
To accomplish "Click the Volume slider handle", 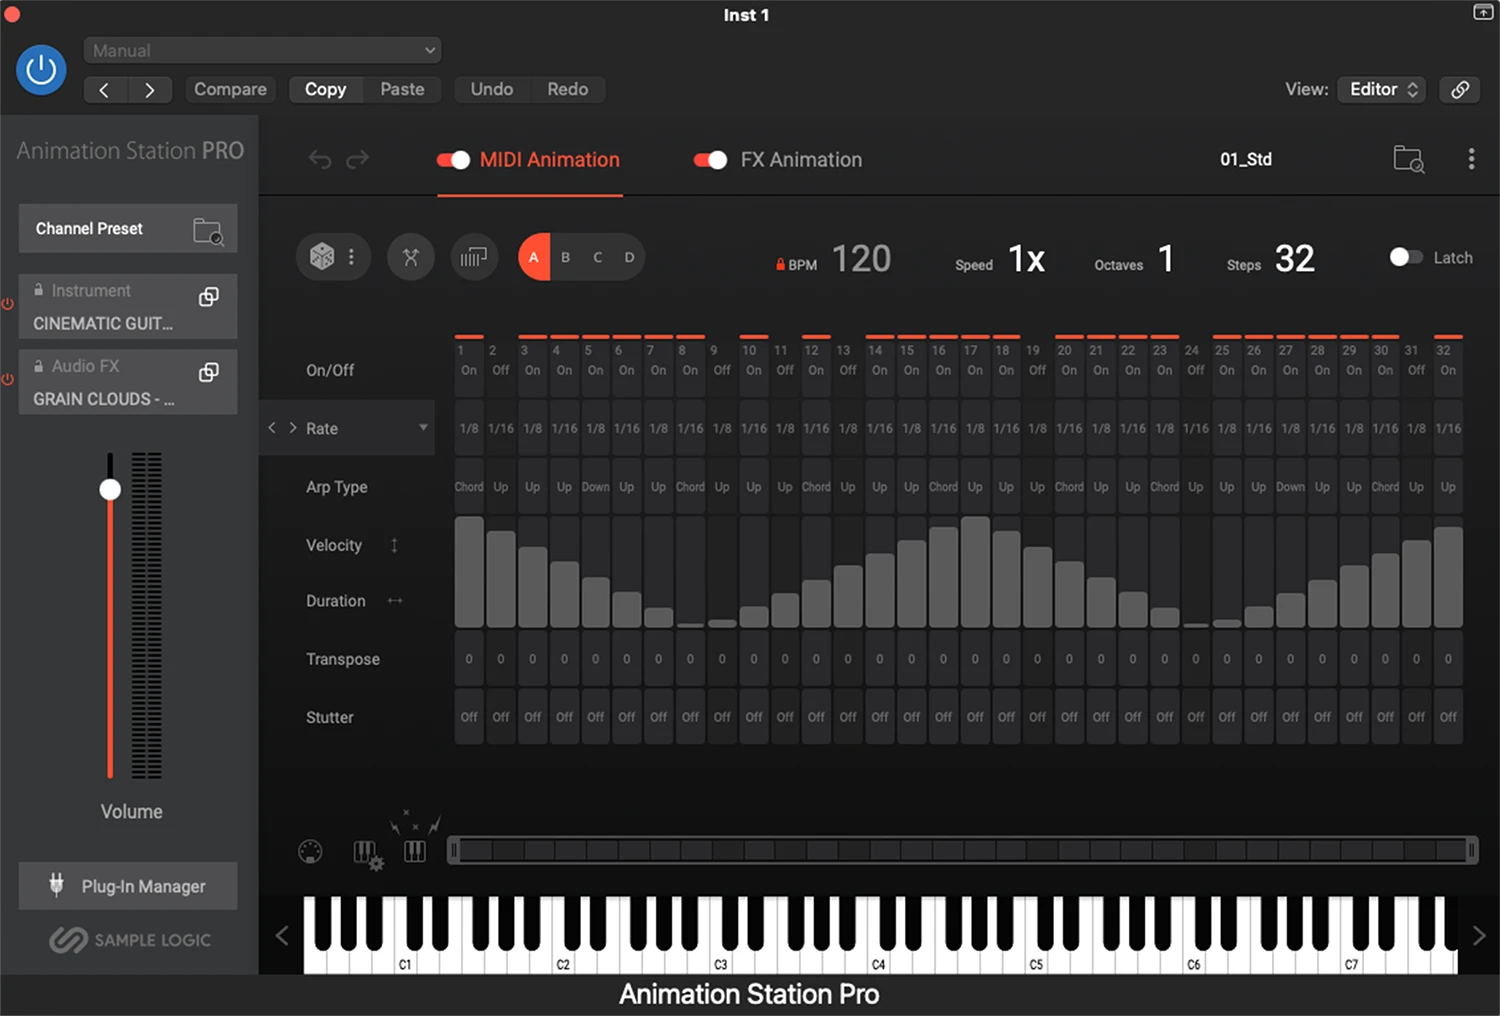I will click(x=110, y=489).
